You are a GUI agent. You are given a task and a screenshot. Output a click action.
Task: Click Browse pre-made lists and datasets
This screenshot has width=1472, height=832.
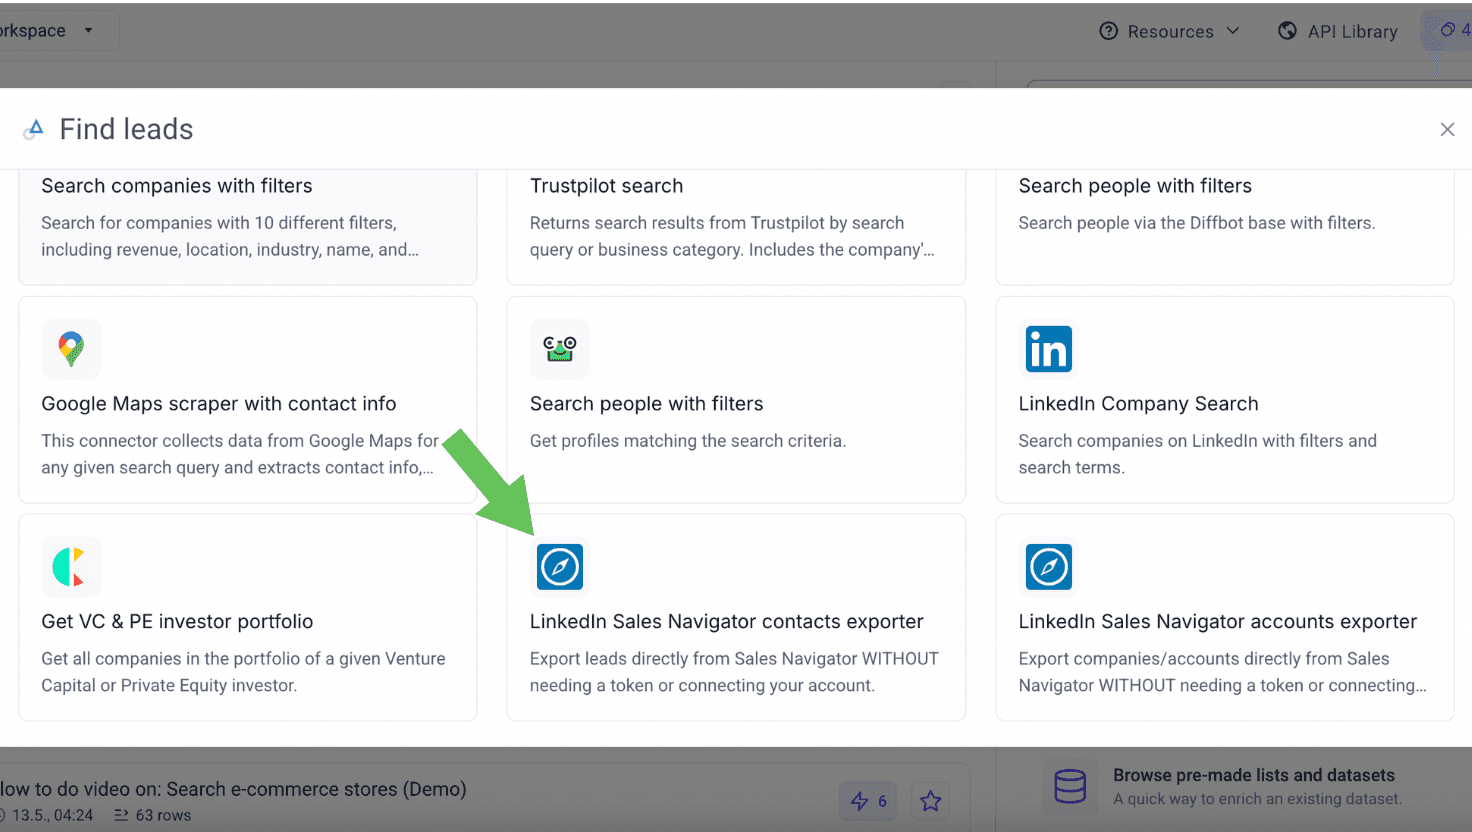(x=1254, y=775)
